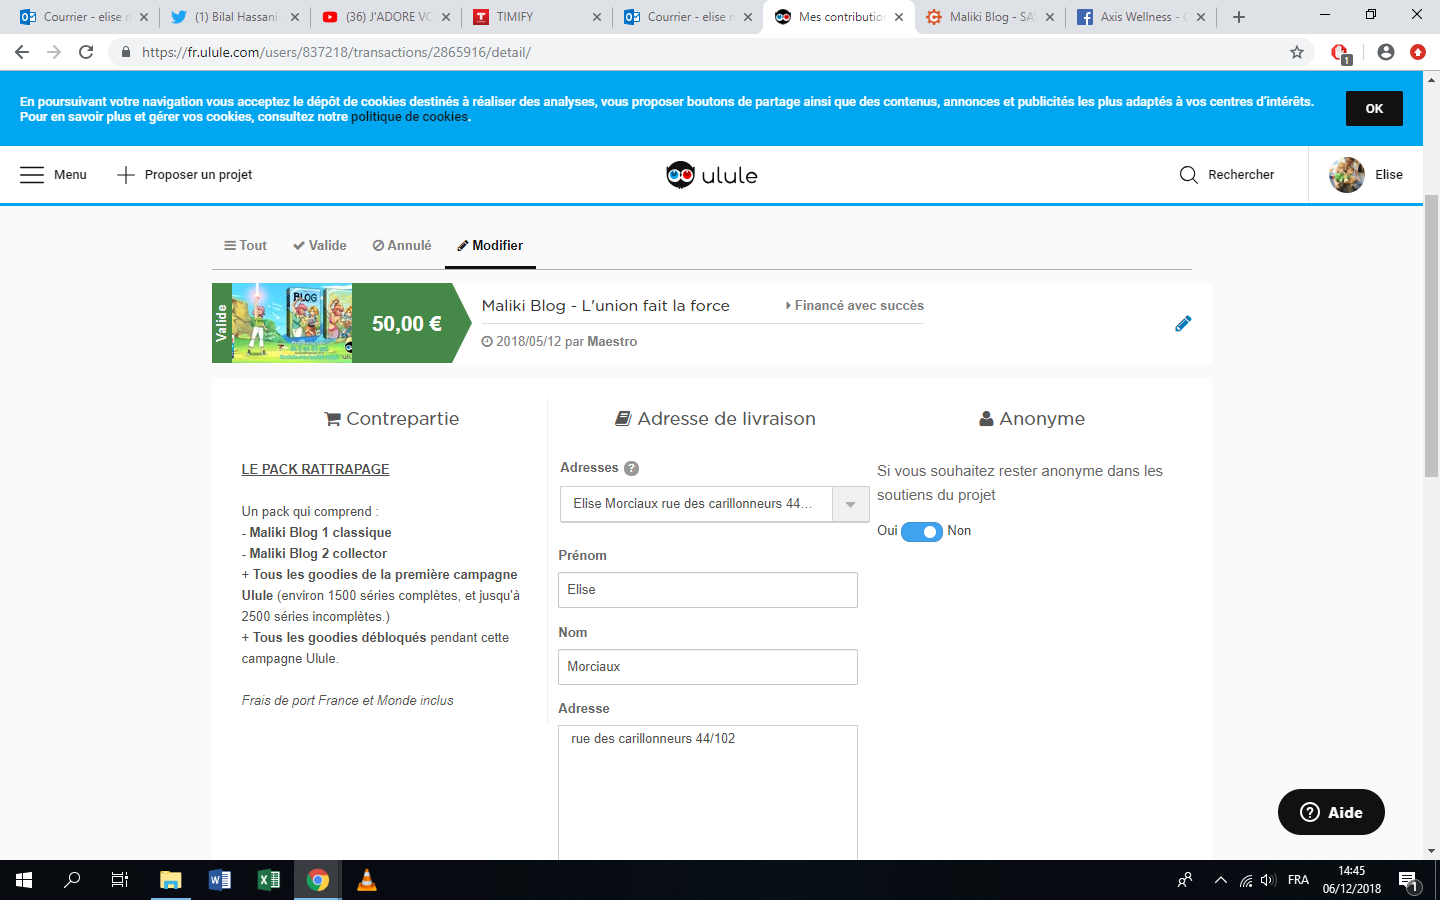Image resolution: width=1440 pixels, height=900 pixels.
Task: Reload the page
Action: (x=86, y=52)
